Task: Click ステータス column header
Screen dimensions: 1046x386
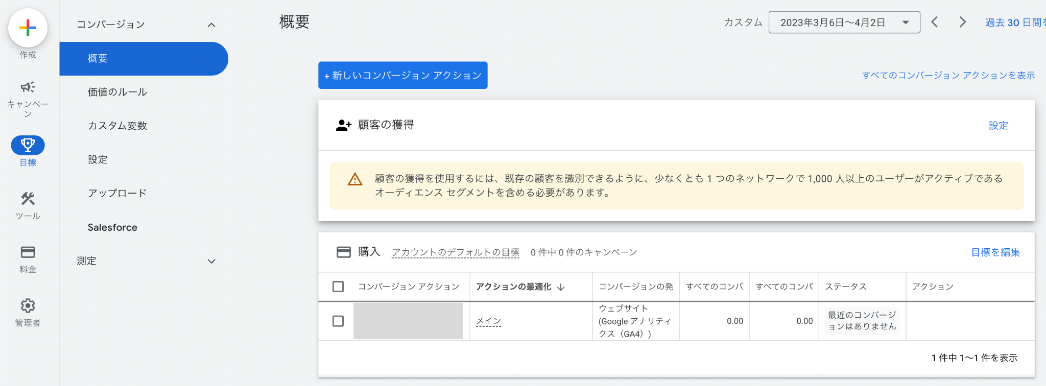Action: [x=845, y=287]
